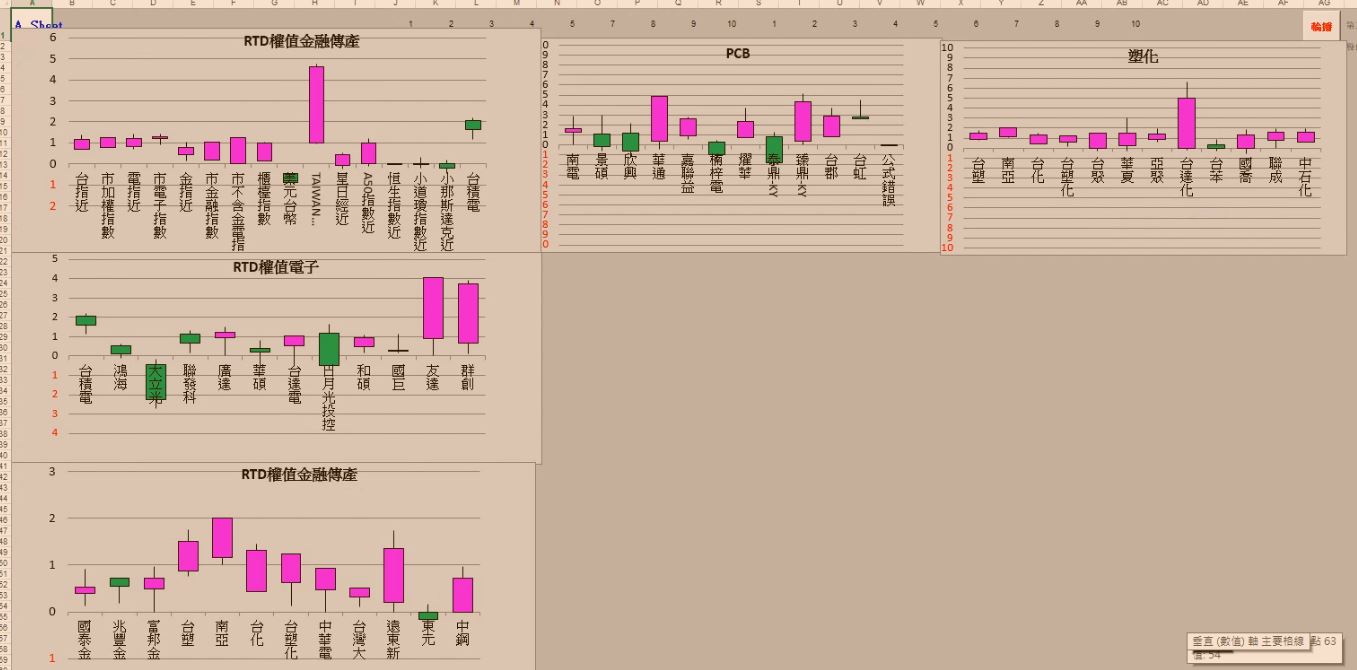Click the 國泰金 candlestick bar
The width and height of the screenshot is (1357, 670).
point(85,590)
